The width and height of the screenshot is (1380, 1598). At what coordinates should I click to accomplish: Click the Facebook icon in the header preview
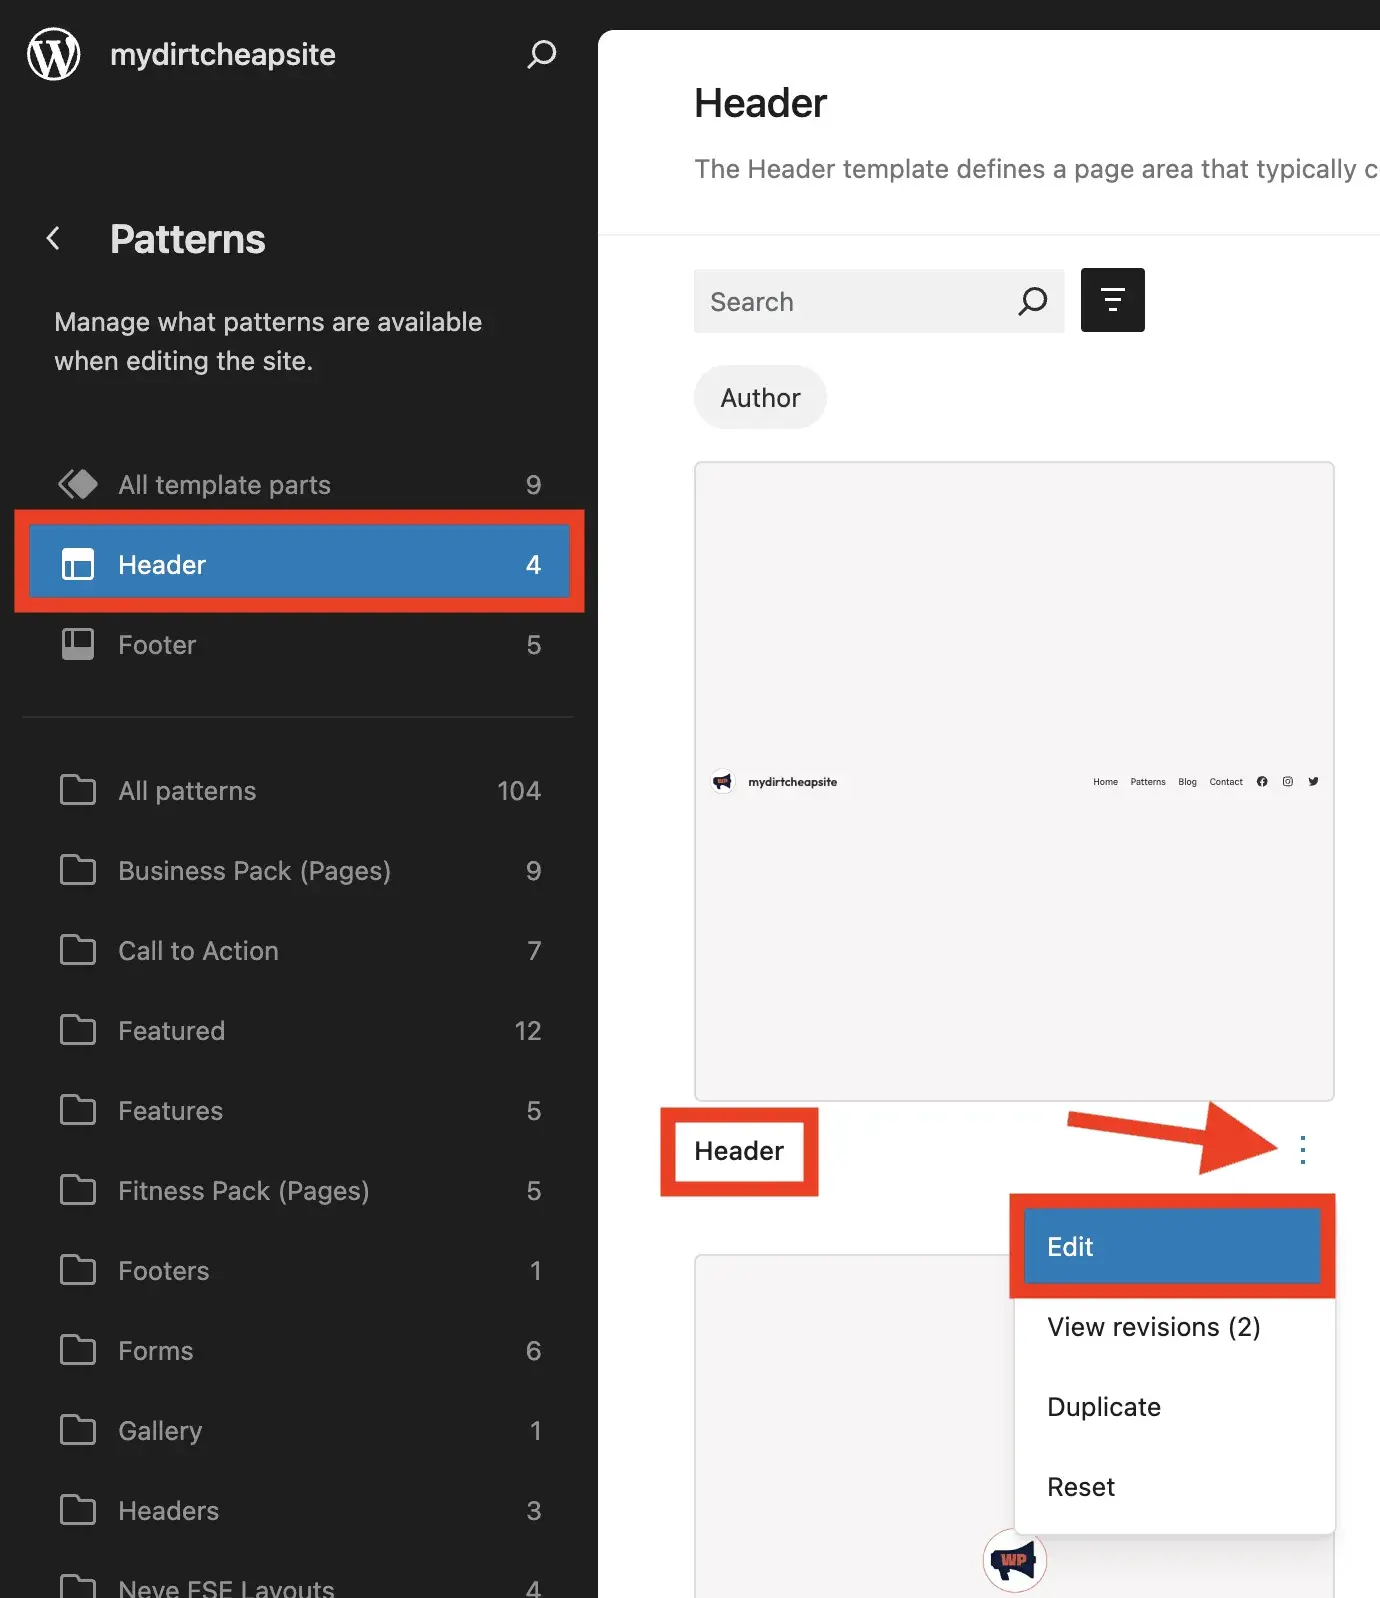tap(1261, 781)
